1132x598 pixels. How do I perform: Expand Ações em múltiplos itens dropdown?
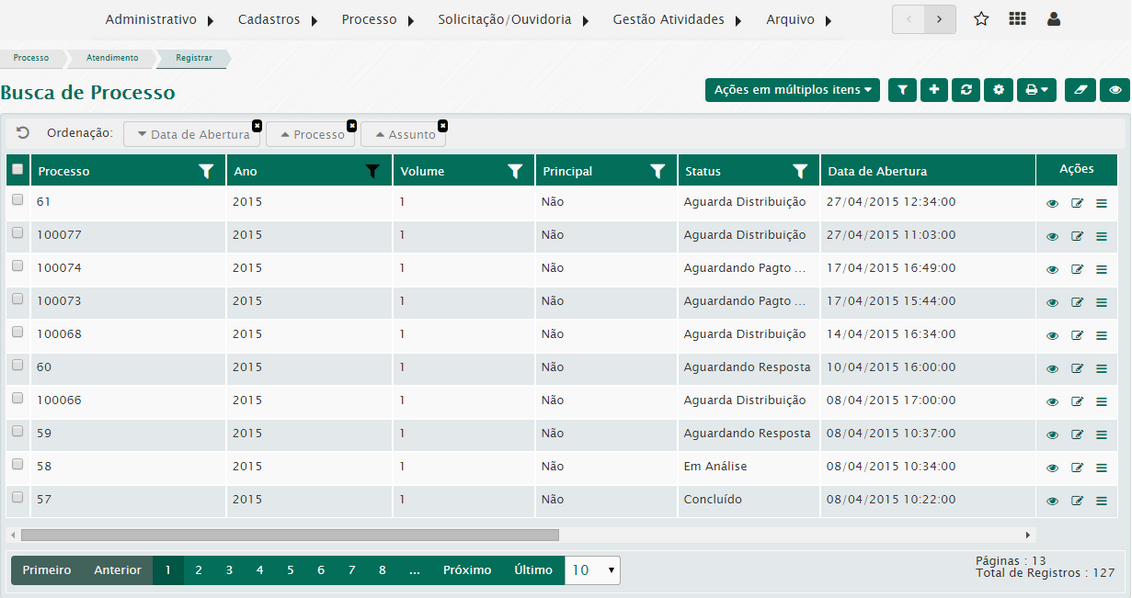(792, 90)
